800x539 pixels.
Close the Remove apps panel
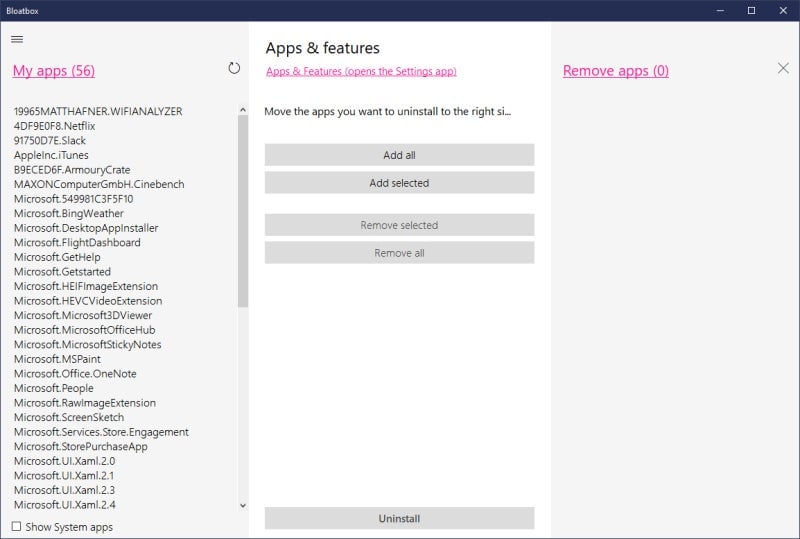click(783, 68)
